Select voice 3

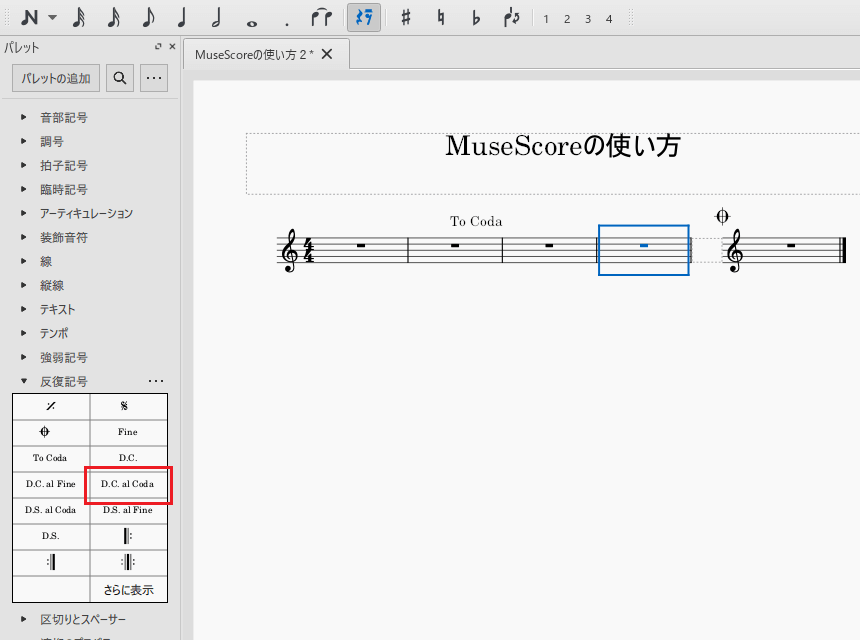coord(587,19)
